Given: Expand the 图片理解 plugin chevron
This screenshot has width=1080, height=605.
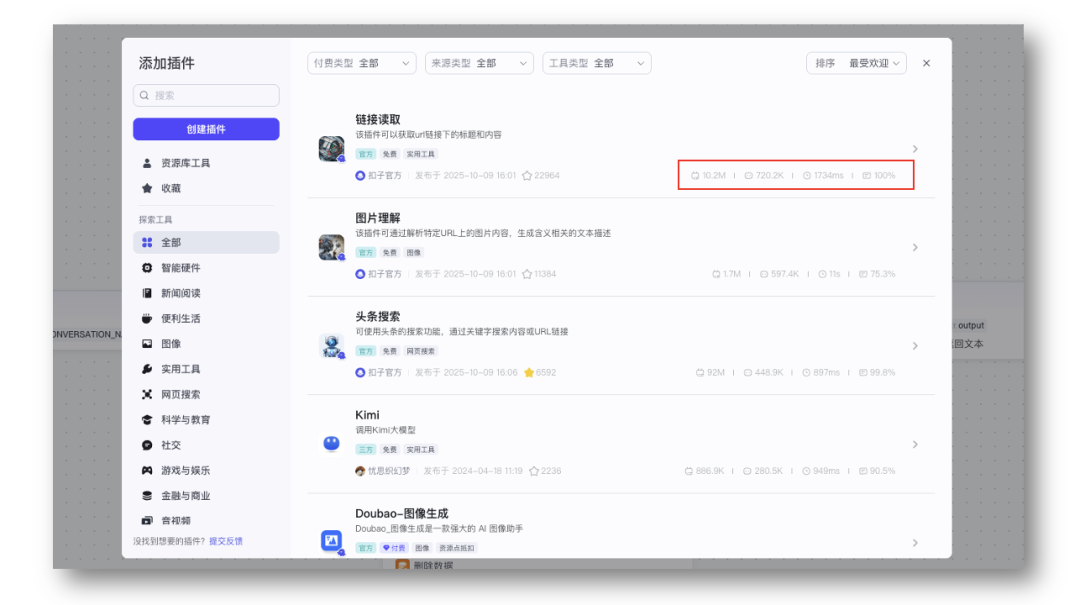Looking at the screenshot, I should [915, 247].
